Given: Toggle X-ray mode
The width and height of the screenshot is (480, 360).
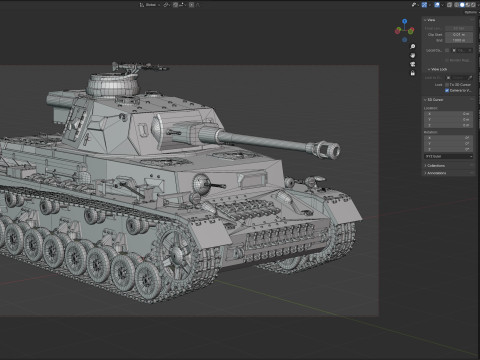Looking at the screenshot, I should (x=449, y=5).
